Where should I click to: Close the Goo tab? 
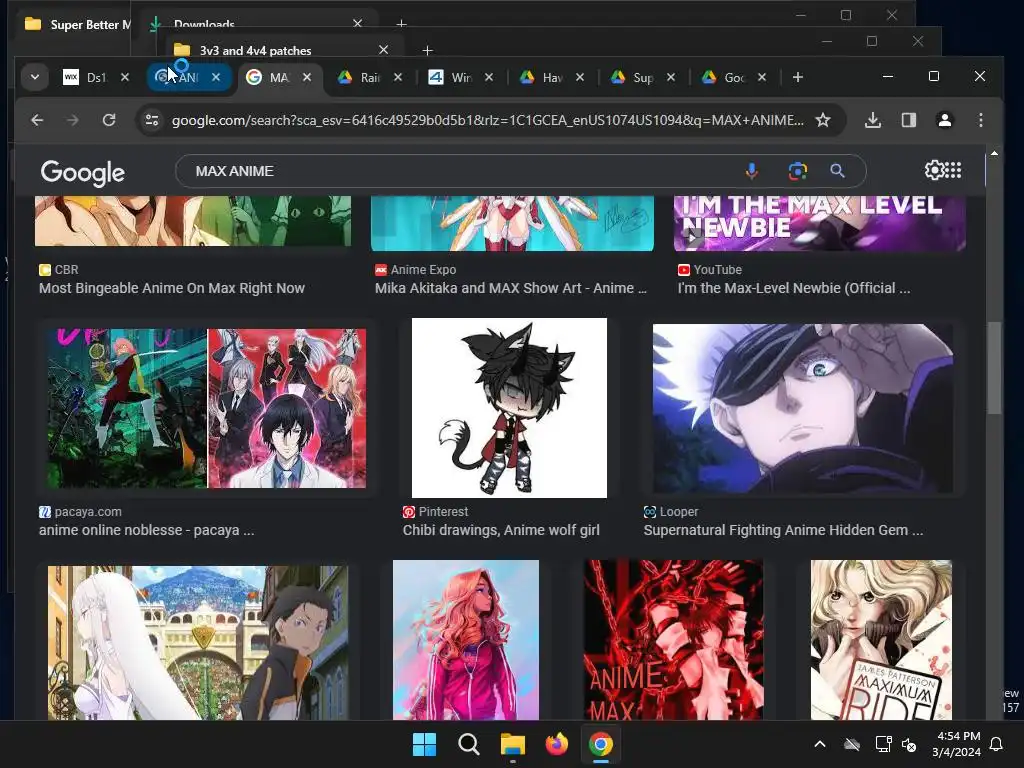(761, 77)
